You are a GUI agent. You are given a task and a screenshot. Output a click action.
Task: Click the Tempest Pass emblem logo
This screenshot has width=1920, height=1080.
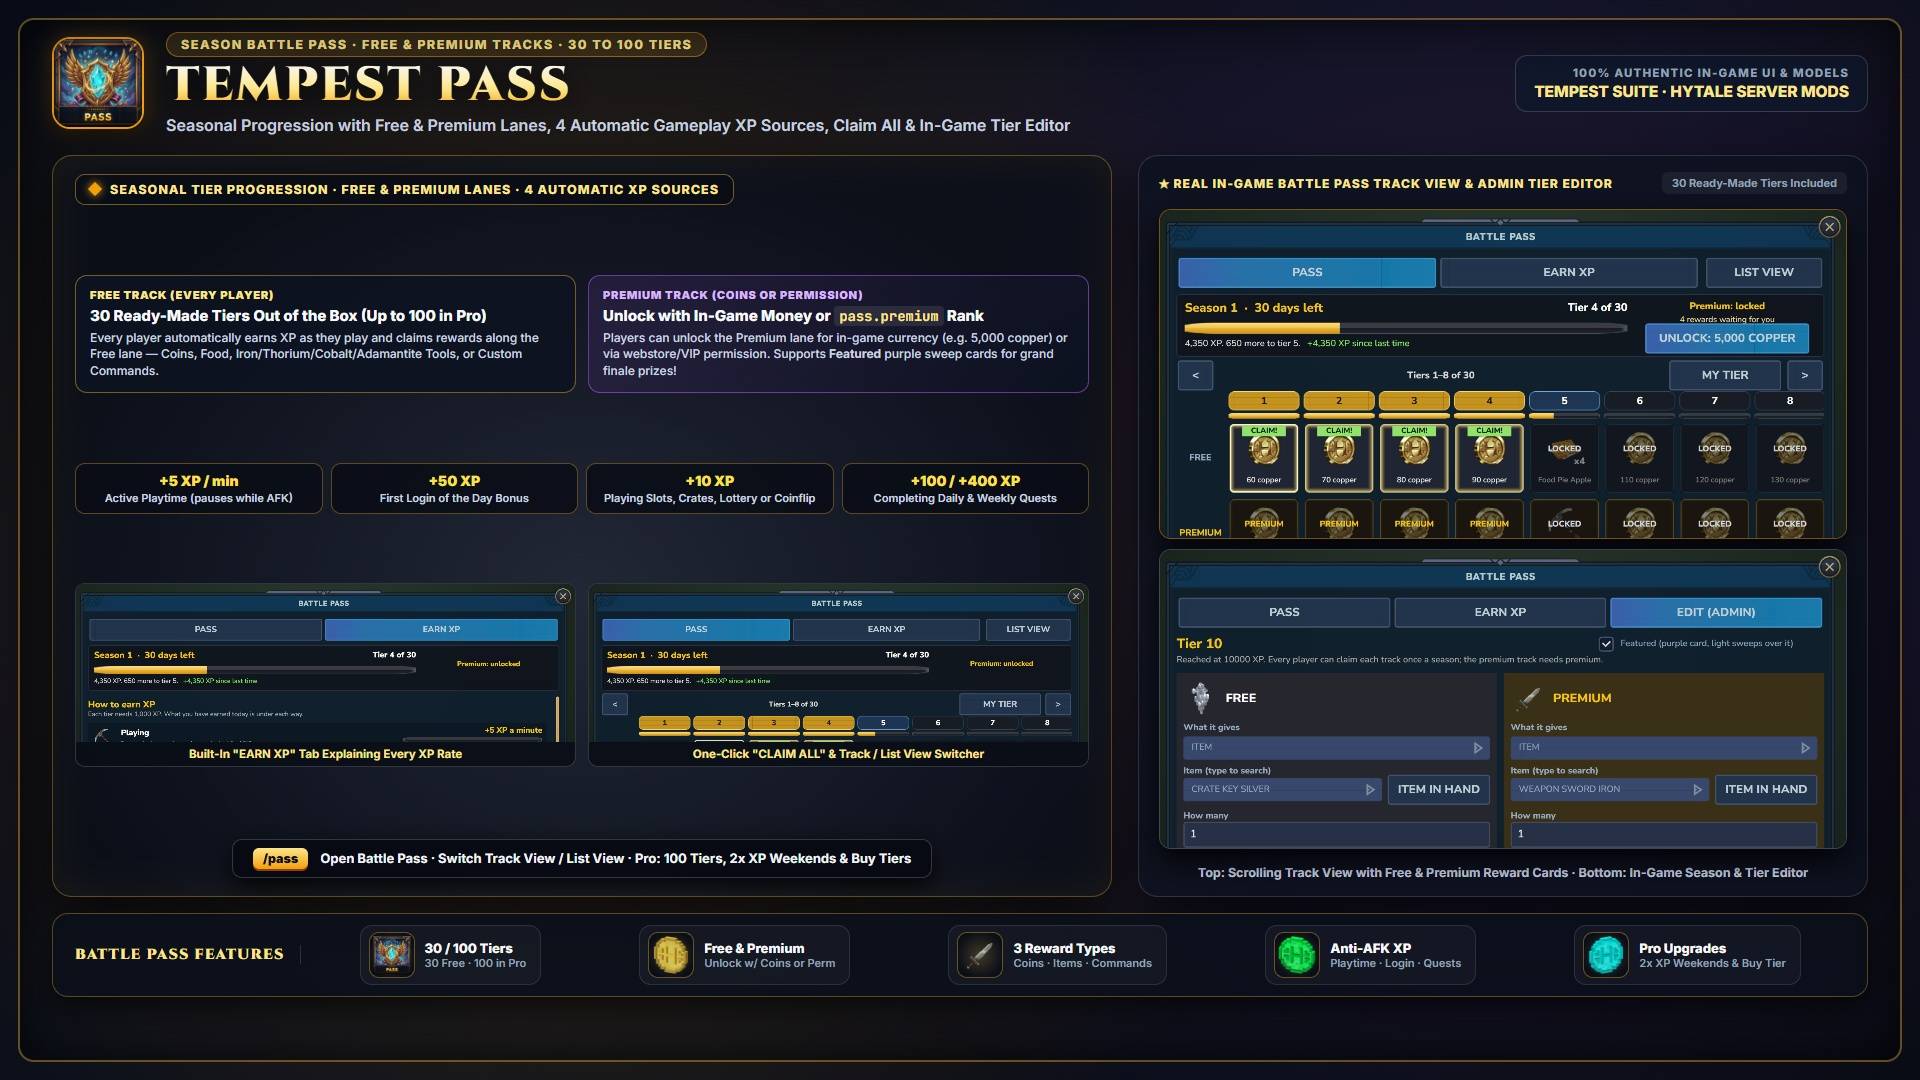[x=98, y=83]
